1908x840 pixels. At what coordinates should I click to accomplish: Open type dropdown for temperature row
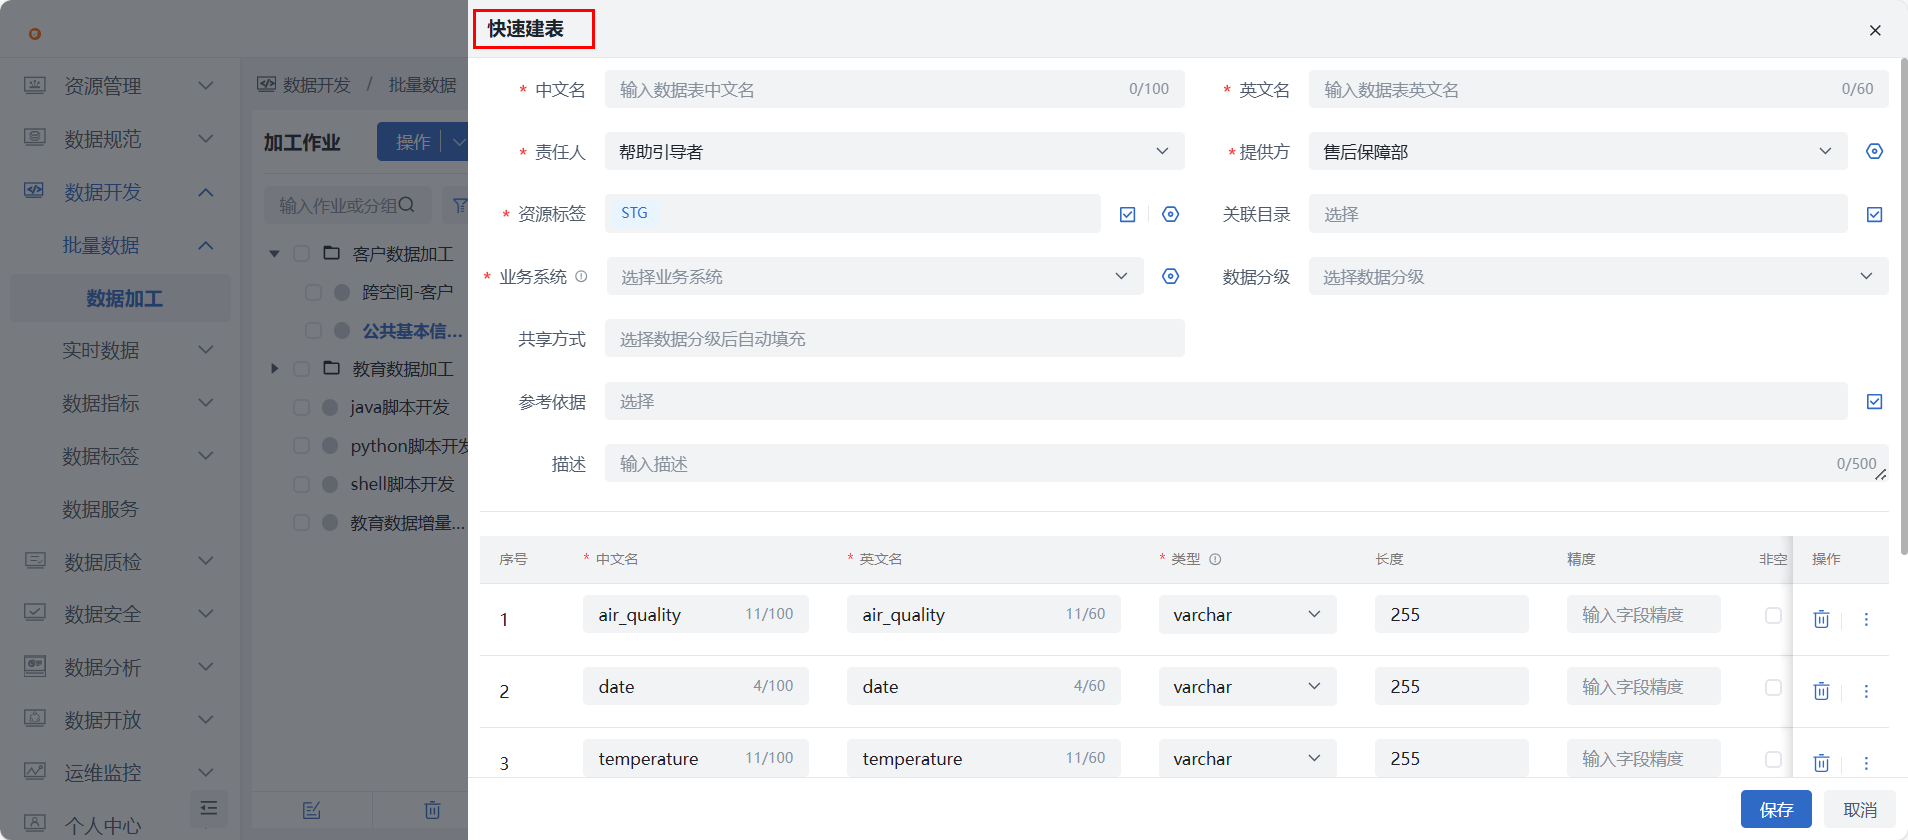tap(1247, 758)
